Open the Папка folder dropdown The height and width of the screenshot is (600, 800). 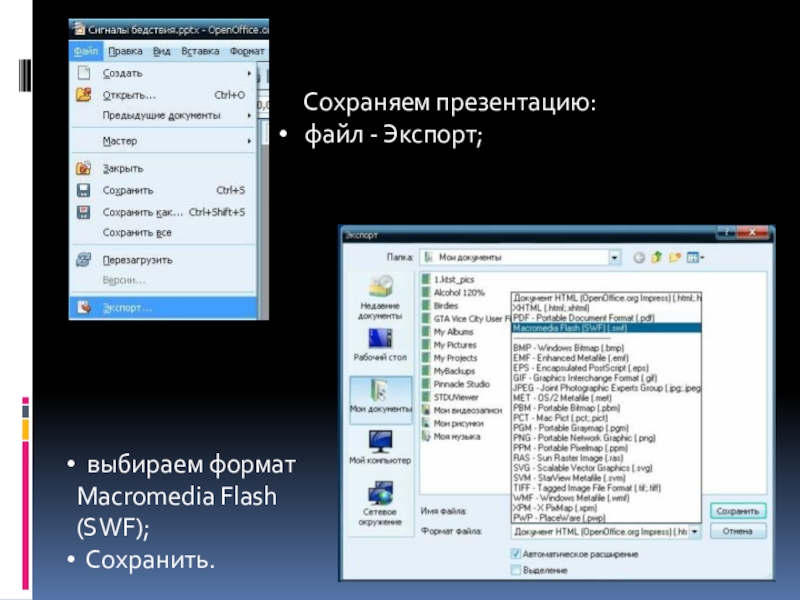tap(614, 258)
